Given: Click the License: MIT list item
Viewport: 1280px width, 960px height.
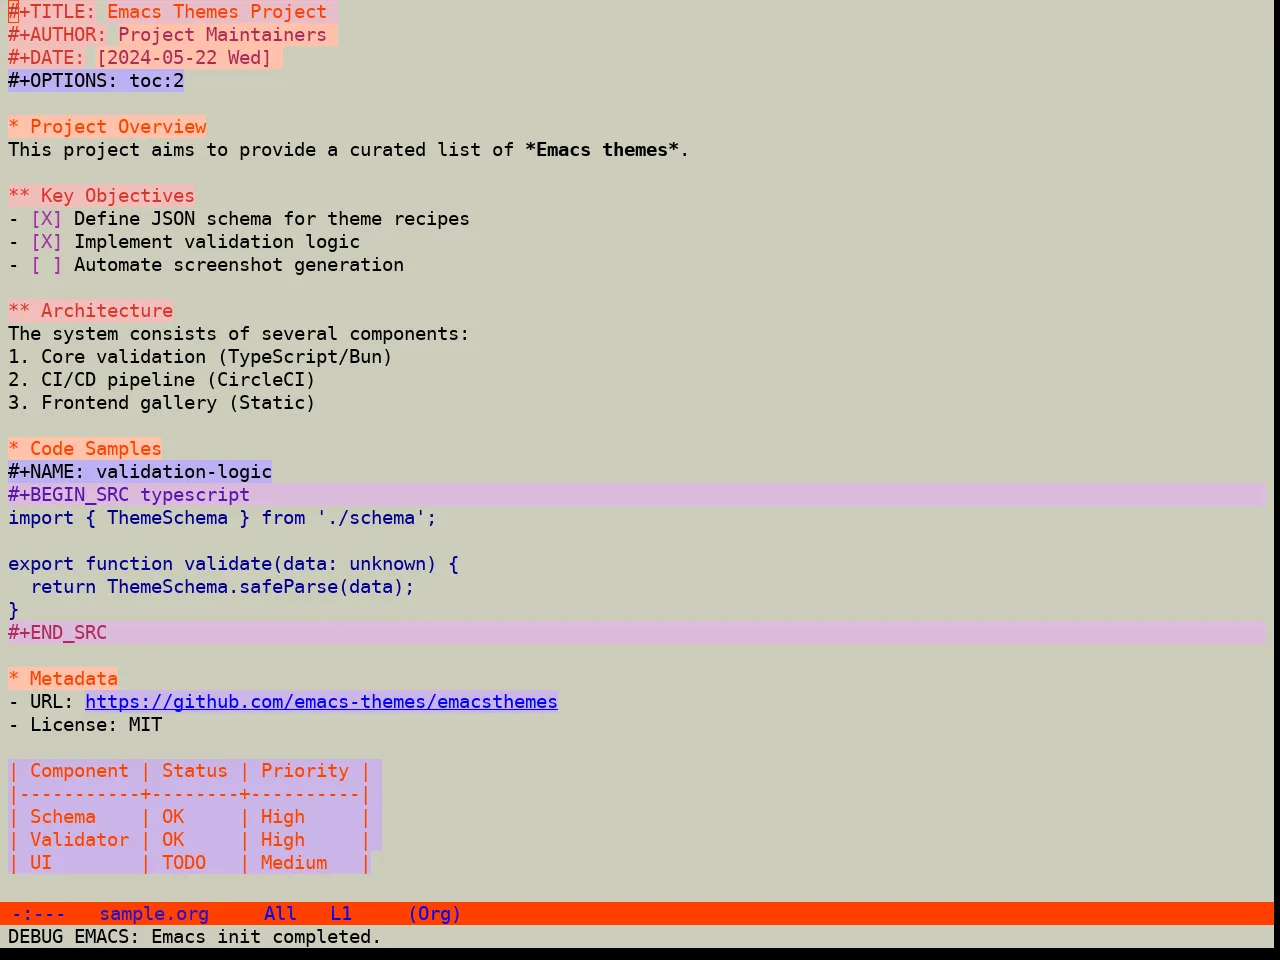Looking at the screenshot, I should (85, 725).
